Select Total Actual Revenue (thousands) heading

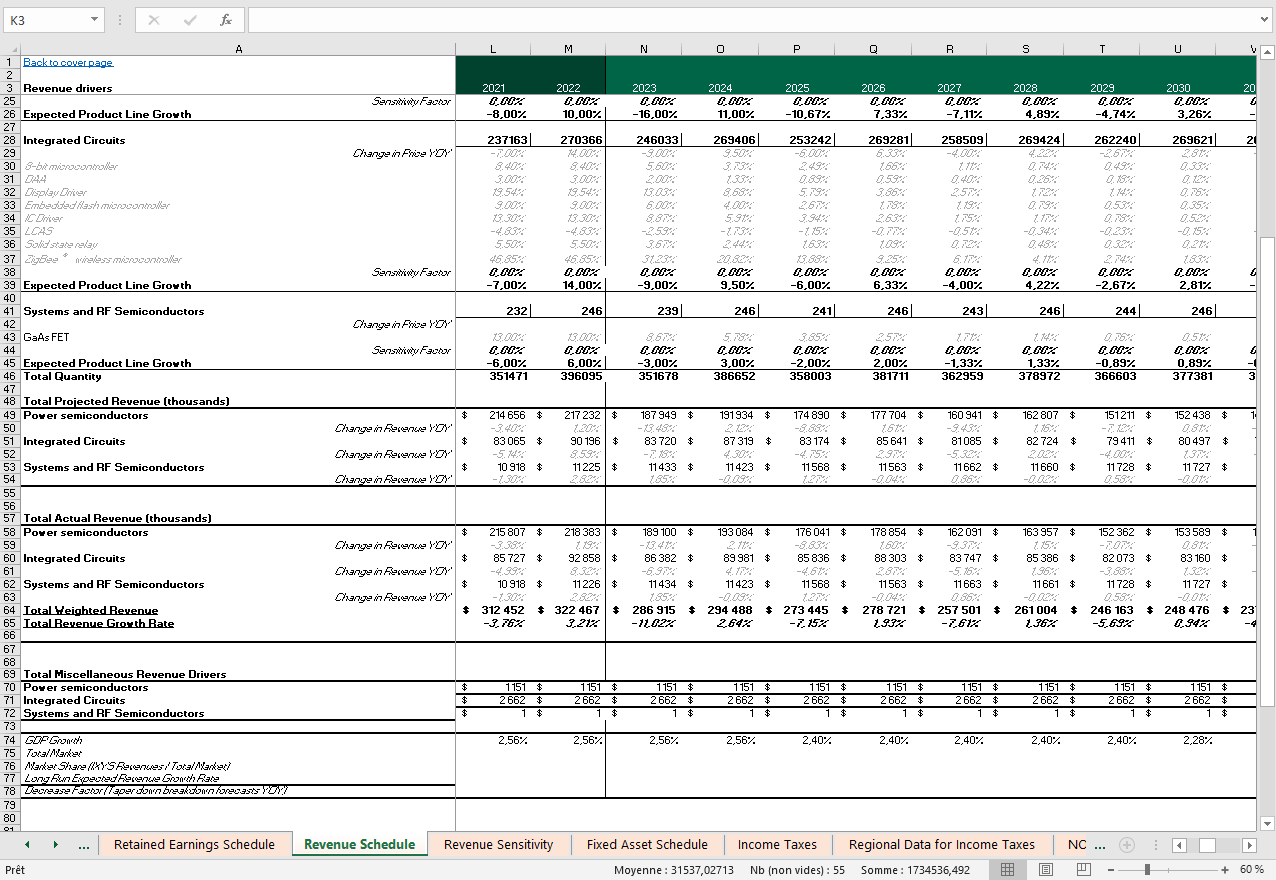pyautogui.click(x=117, y=518)
